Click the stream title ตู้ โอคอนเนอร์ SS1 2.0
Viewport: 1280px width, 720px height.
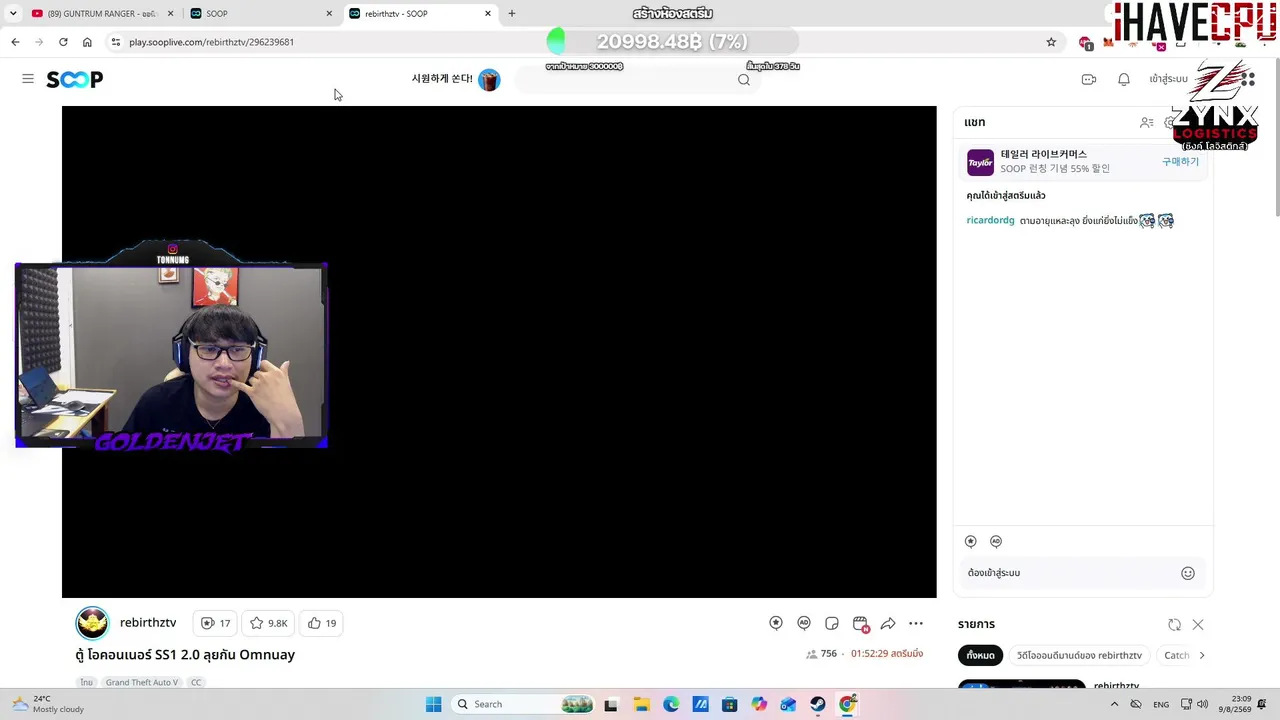pos(185,655)
